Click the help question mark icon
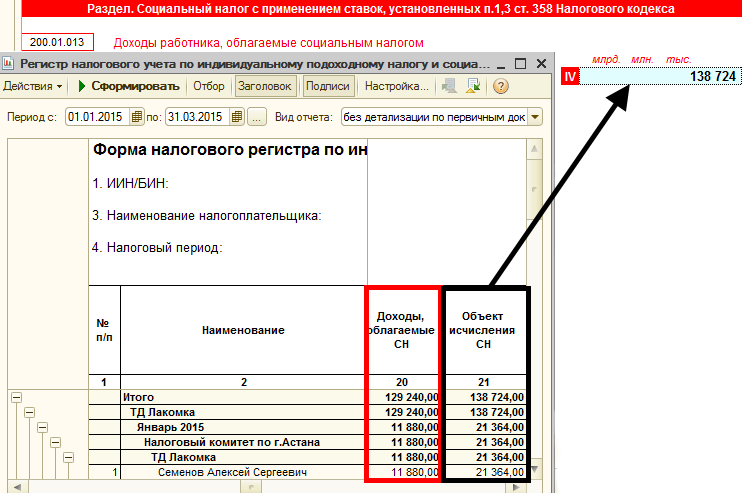 pyautogui.click(x=501, y=86)
